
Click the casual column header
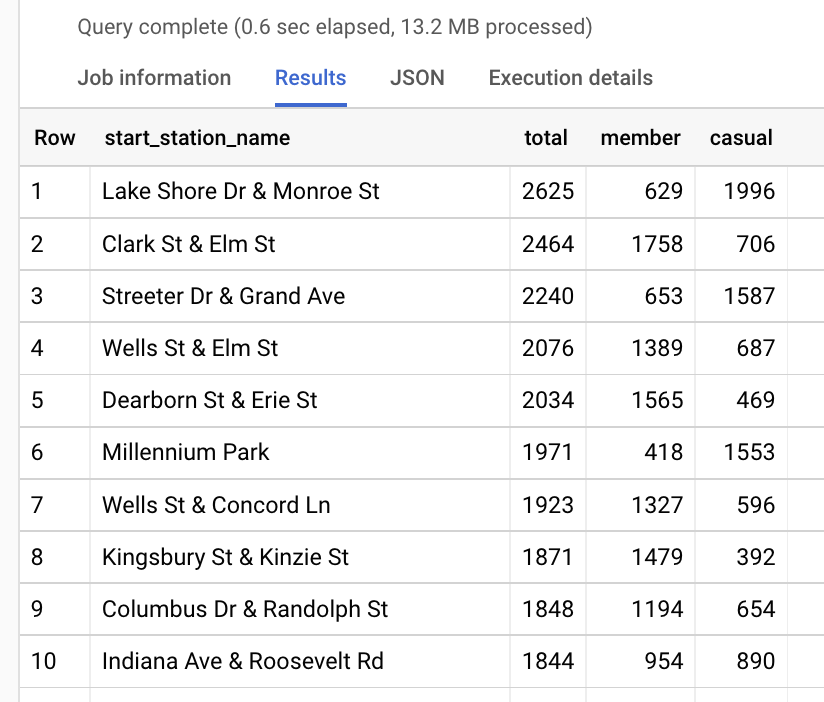coord(741,138)
